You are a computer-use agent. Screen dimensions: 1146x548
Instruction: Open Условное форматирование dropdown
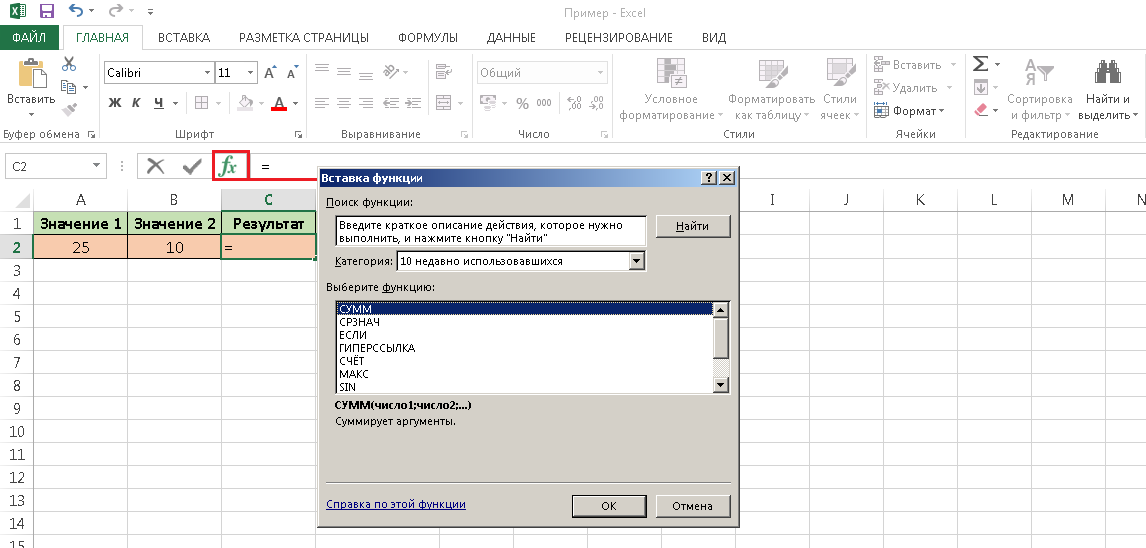(x=671, y=90)
